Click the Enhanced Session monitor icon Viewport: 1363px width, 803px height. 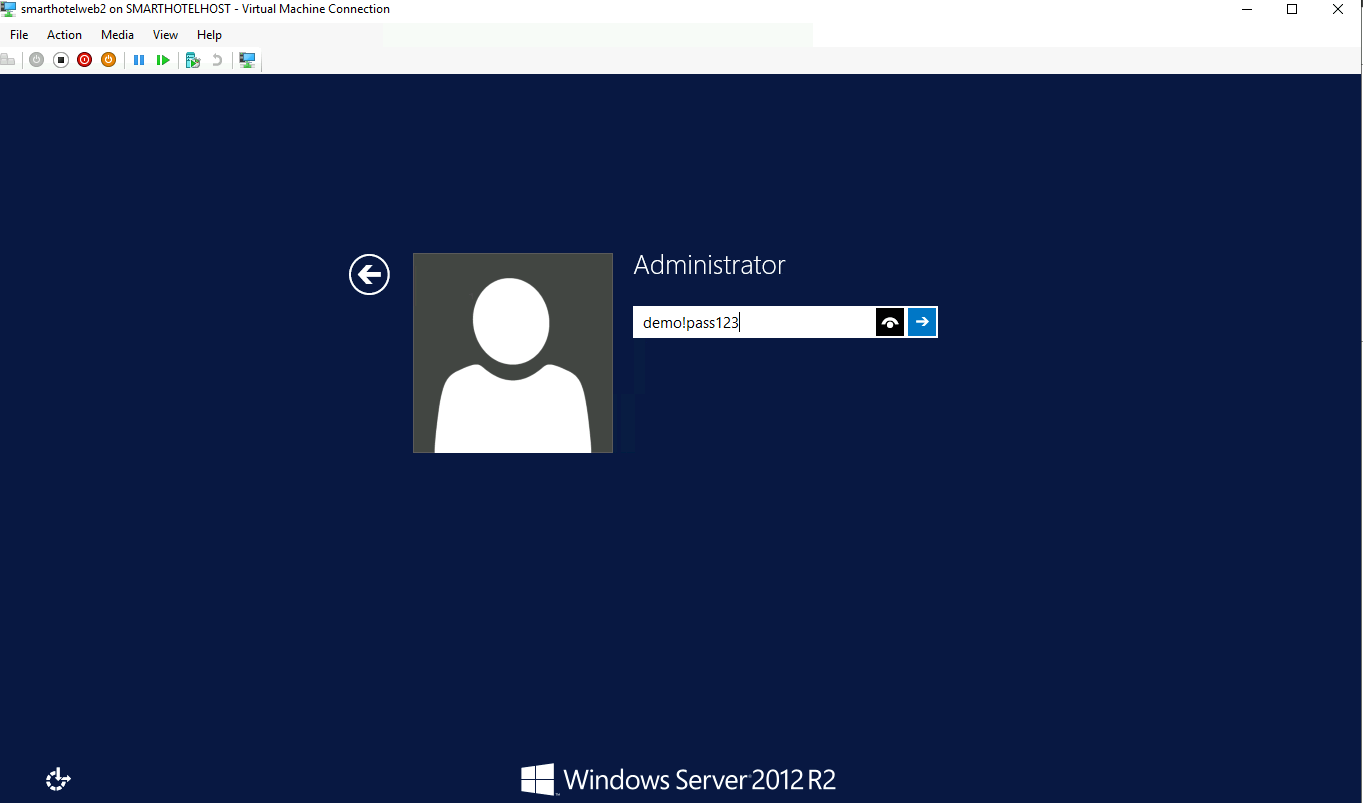click(x=247, y=60)
